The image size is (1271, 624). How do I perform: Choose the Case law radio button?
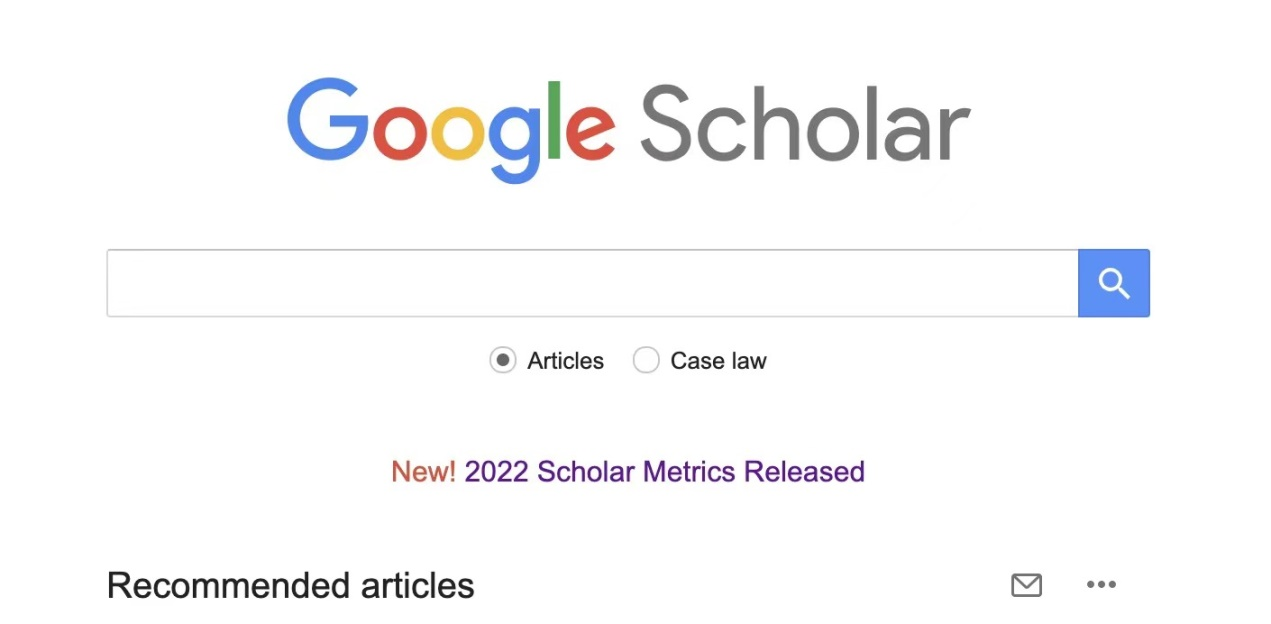(x=646, y=360)
